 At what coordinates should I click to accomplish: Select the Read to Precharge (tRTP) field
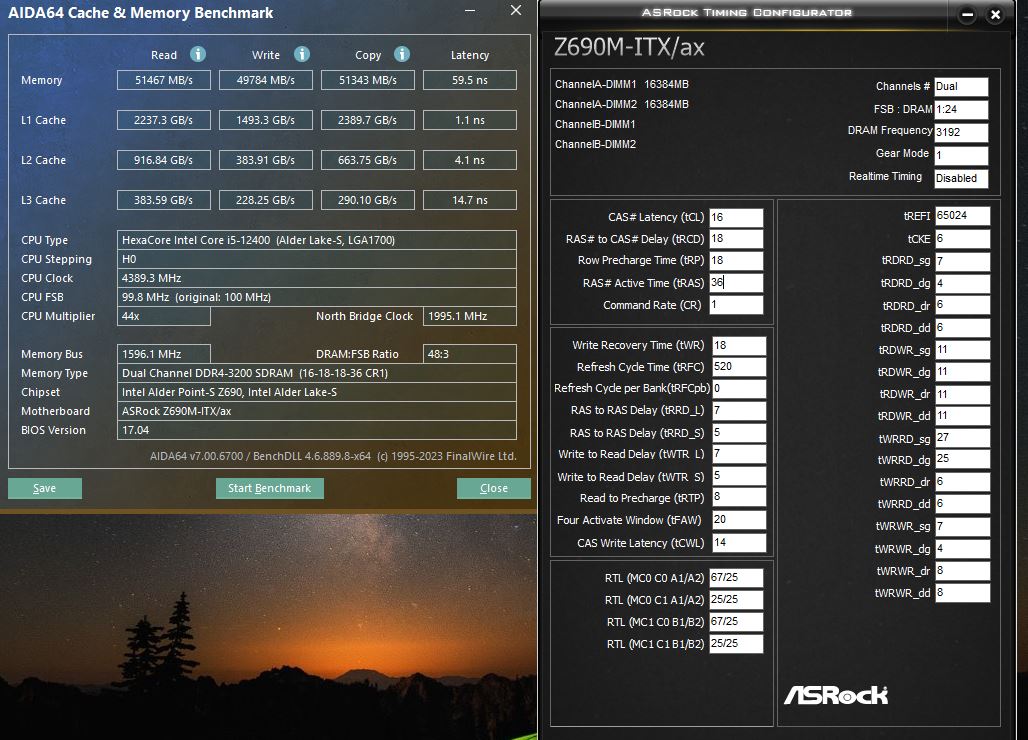pos(739,497)
